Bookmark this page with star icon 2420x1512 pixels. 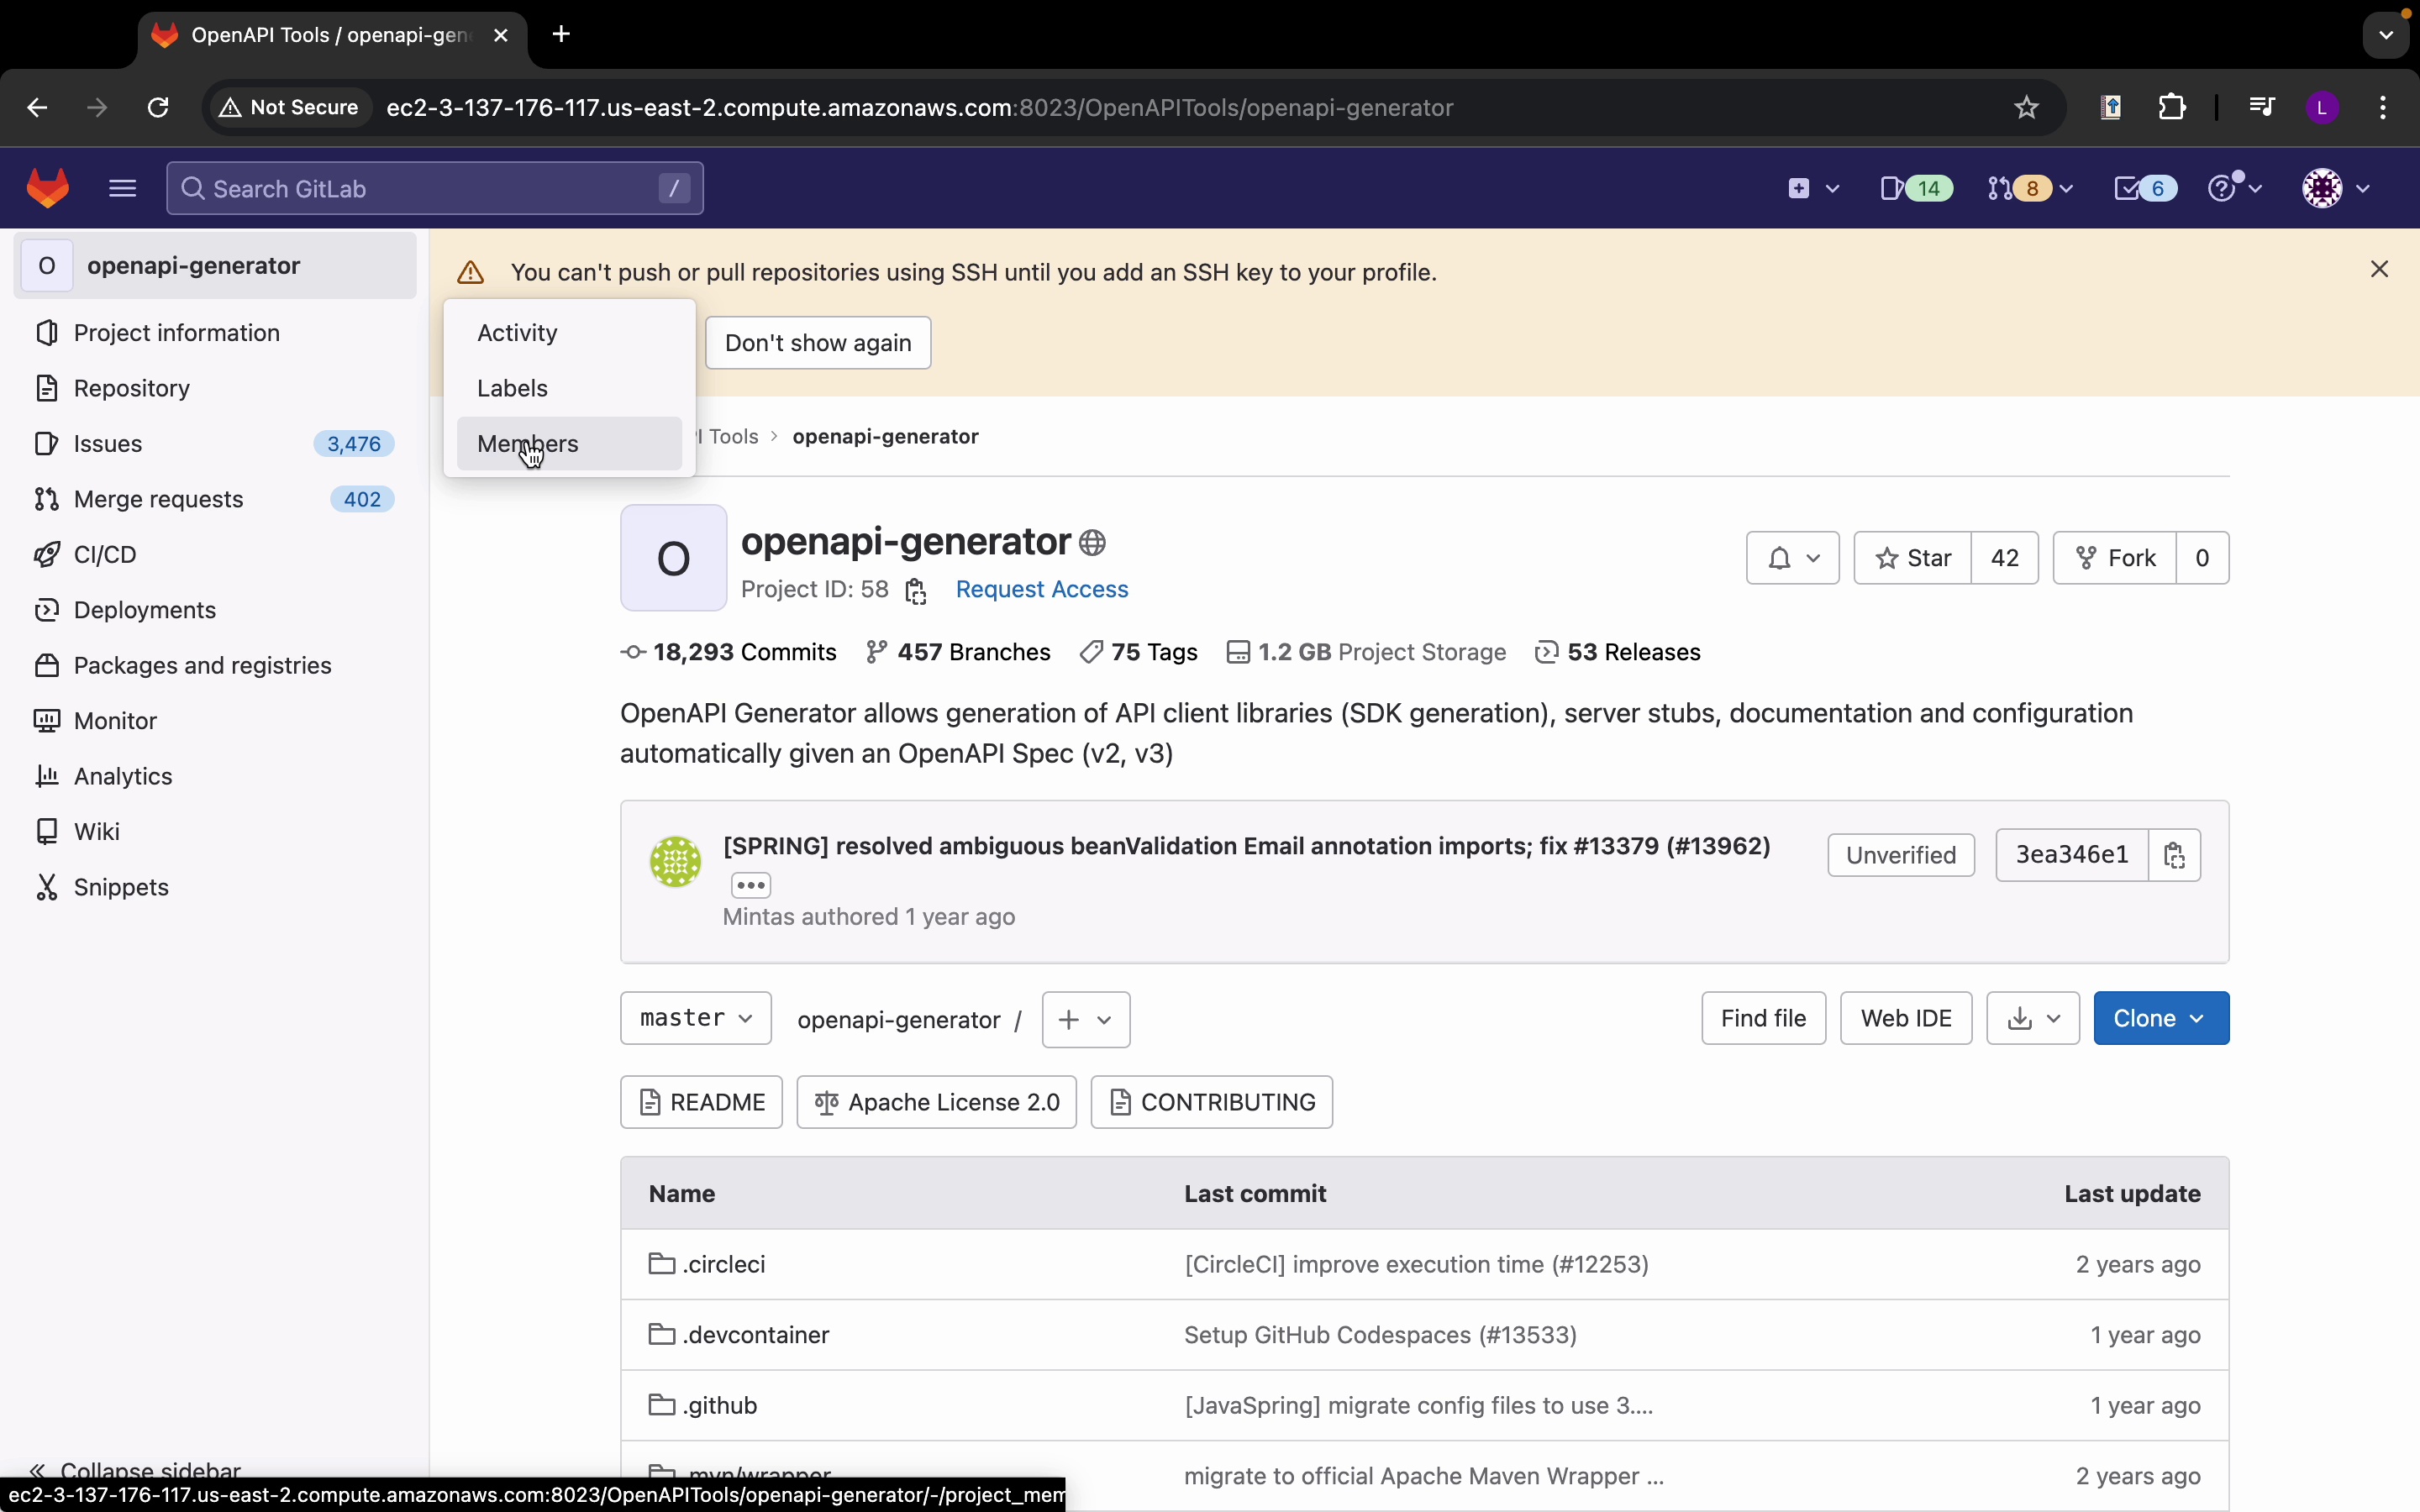click(x=2027, y=107)
